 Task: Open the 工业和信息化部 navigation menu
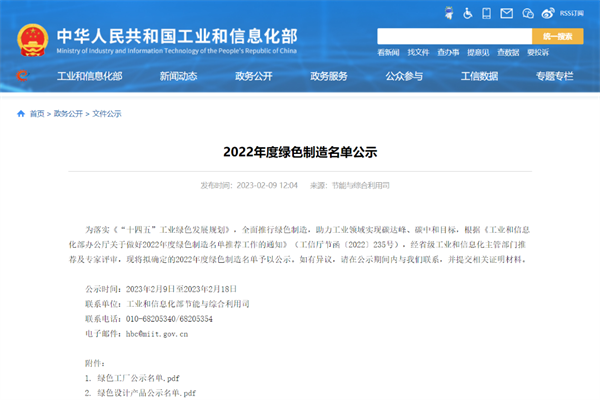coord(89,76)
